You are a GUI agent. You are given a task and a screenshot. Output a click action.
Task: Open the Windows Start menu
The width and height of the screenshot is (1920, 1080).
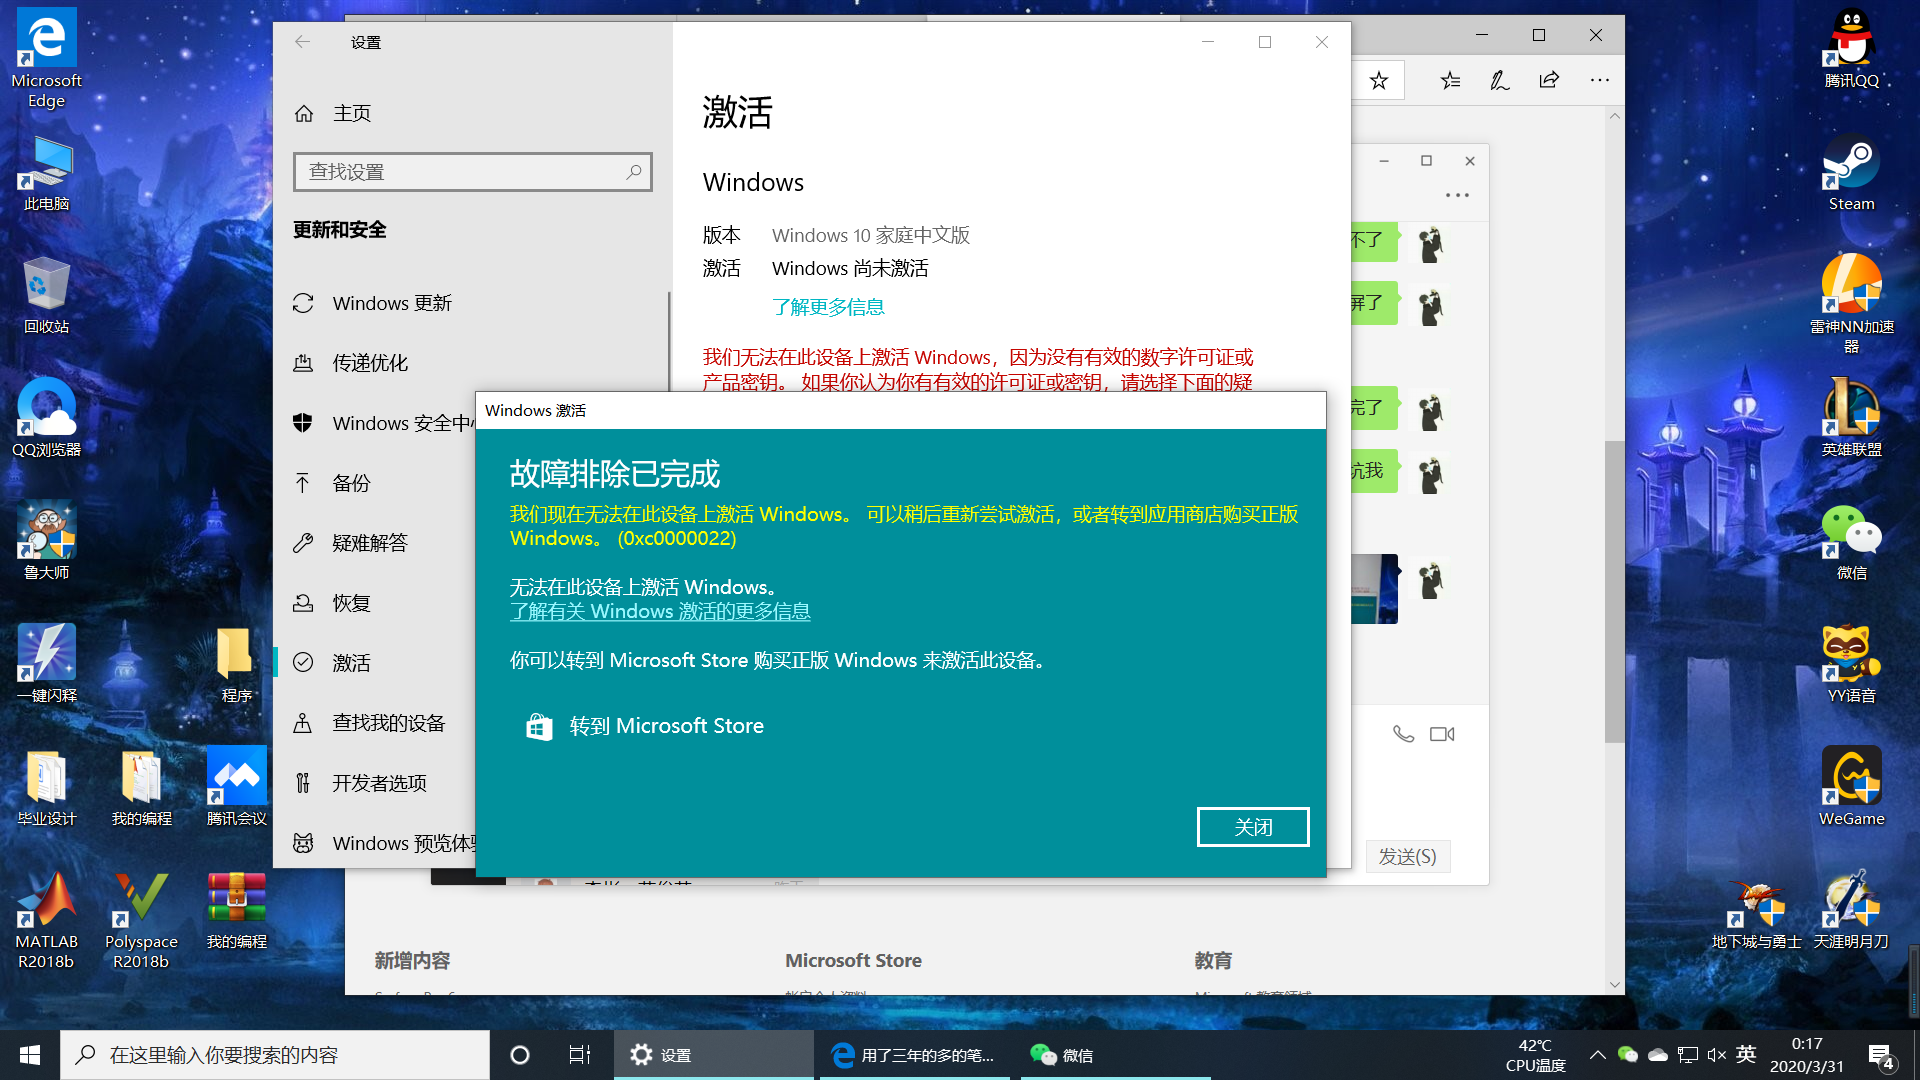tap(30, 1055)
